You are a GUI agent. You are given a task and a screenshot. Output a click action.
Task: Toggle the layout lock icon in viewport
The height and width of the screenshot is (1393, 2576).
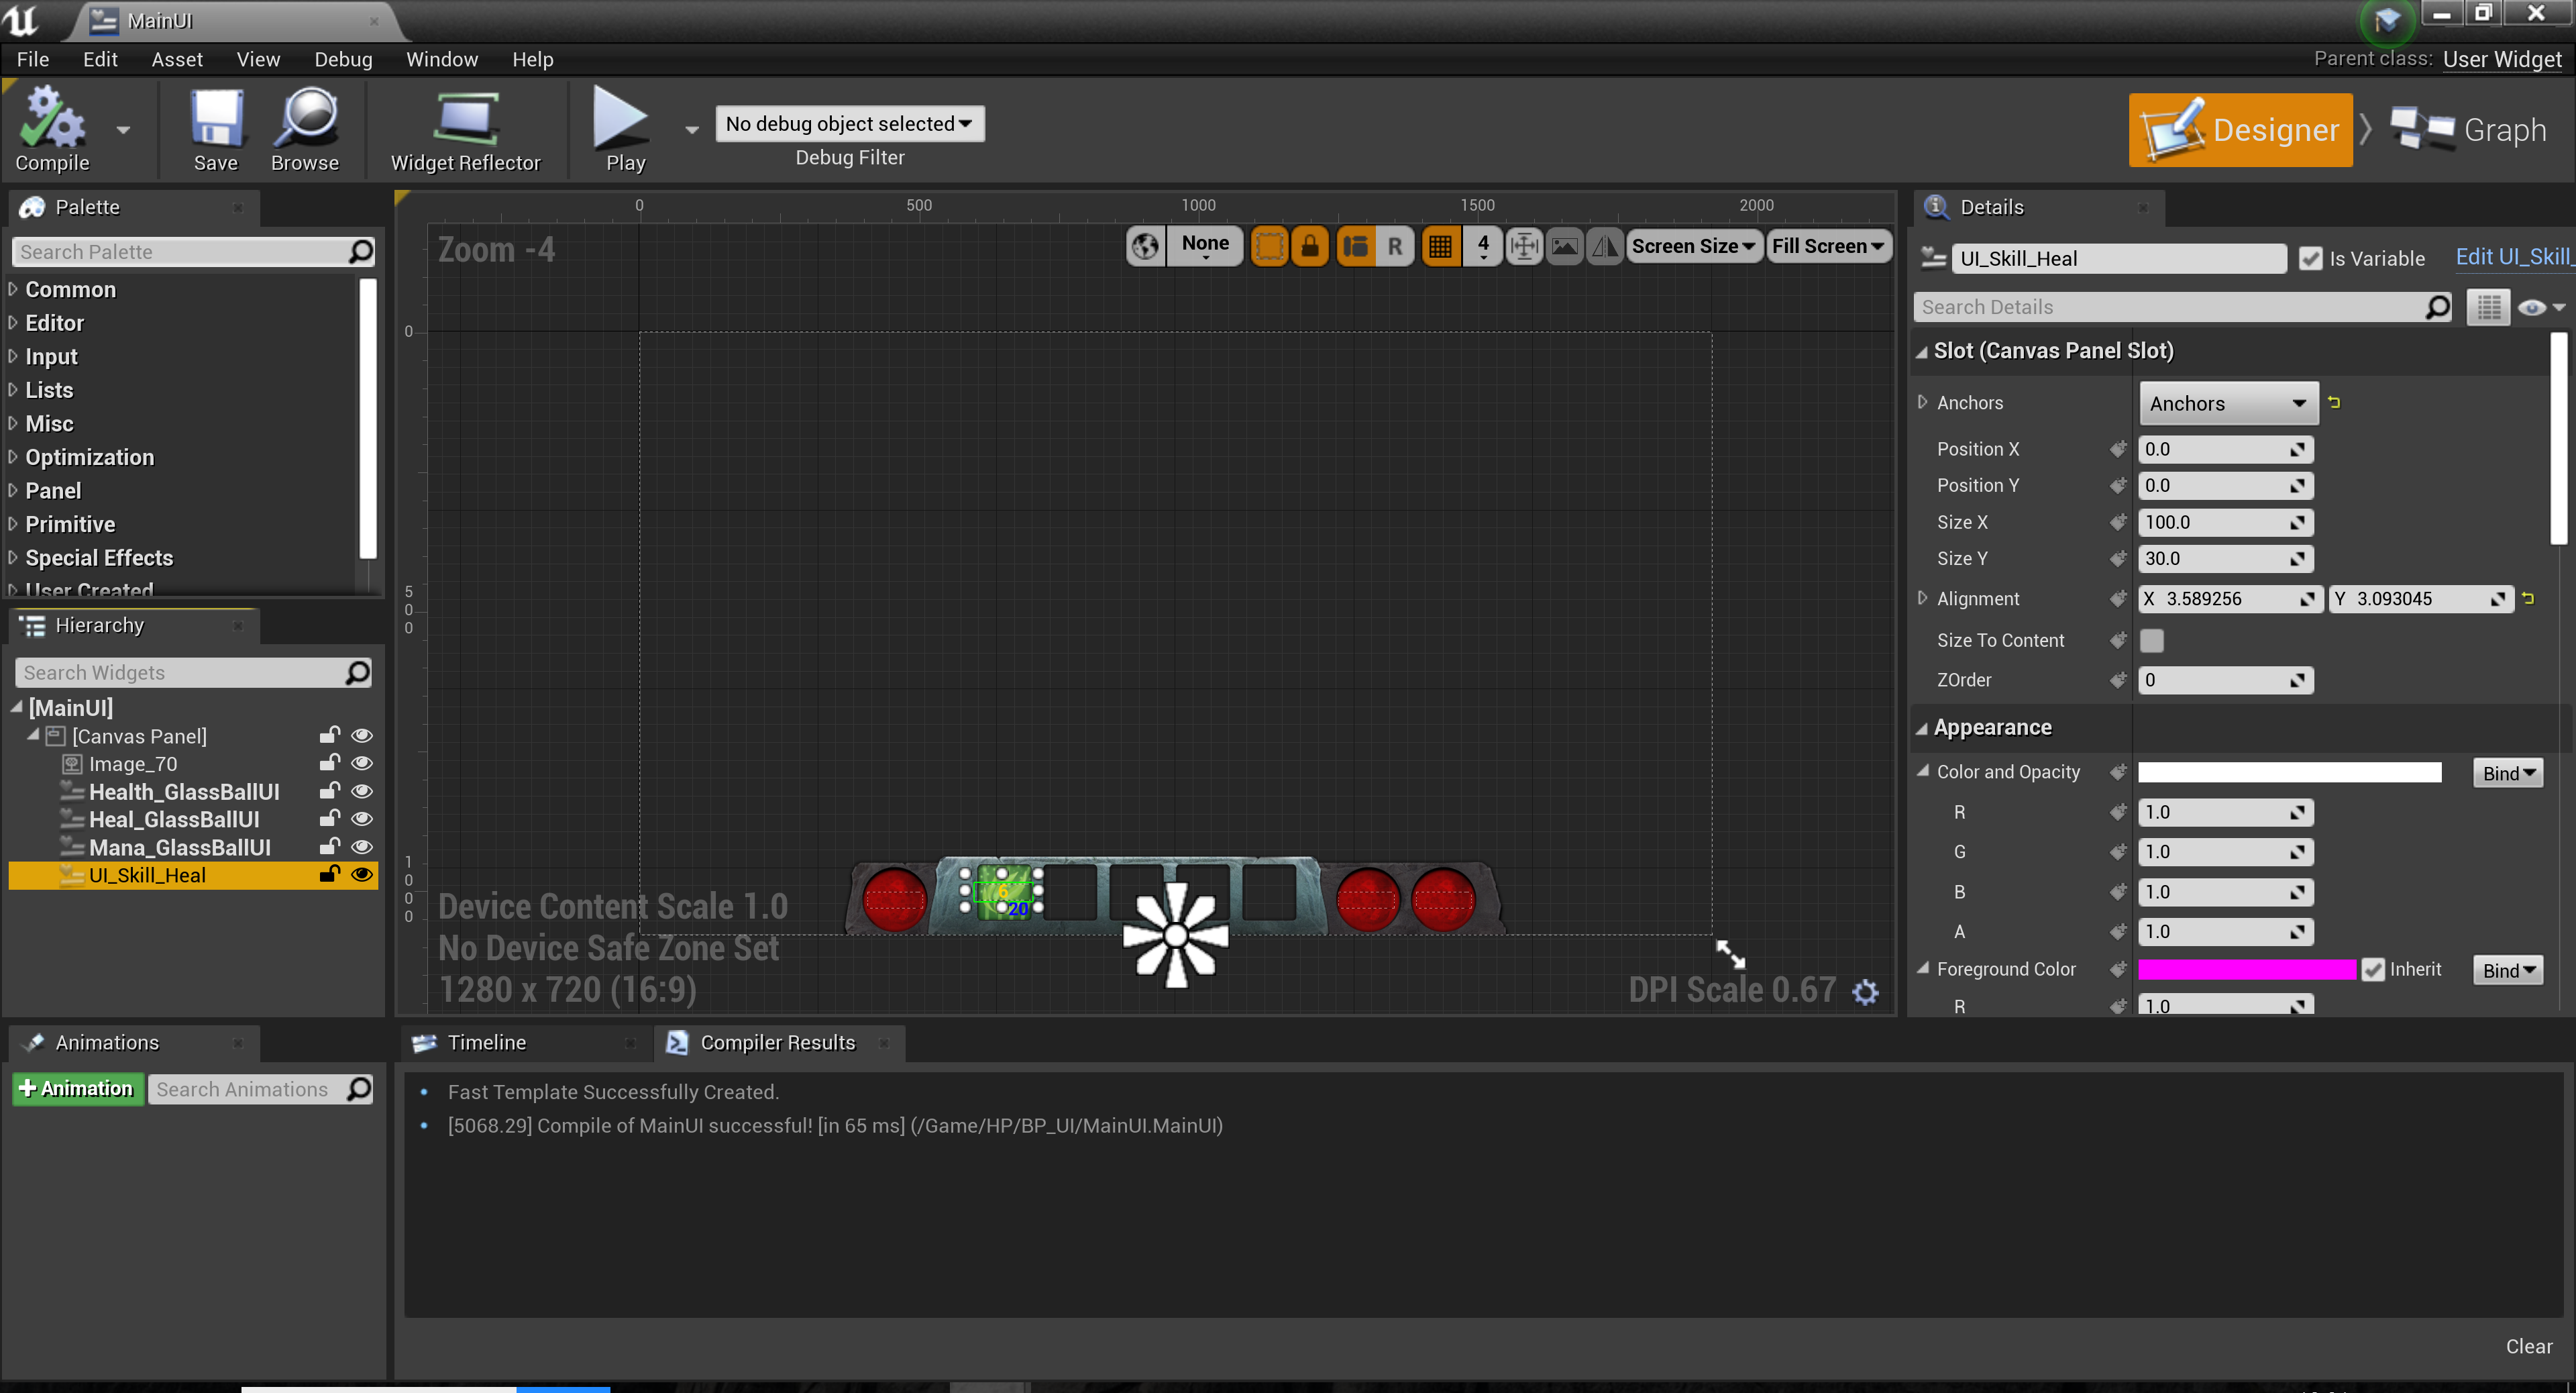coord(1309,246)
